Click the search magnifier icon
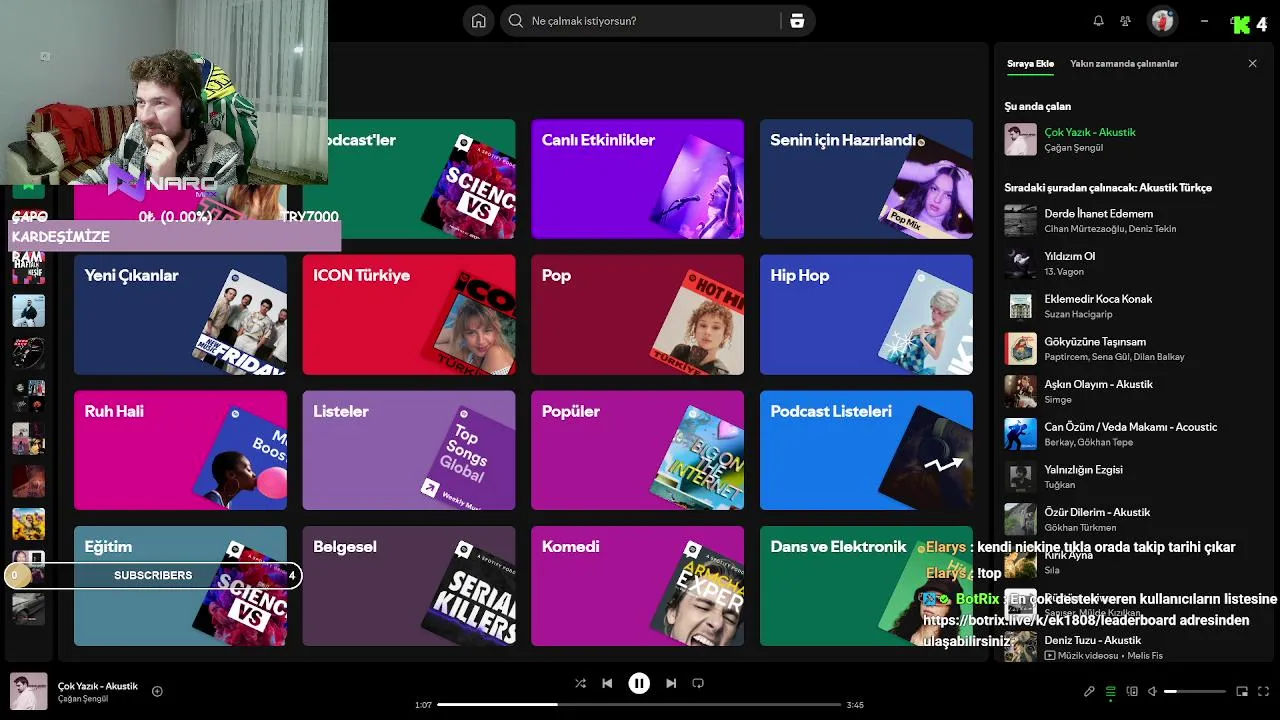The height and width of the screenshot is (720, 1280). click(516, 21)
